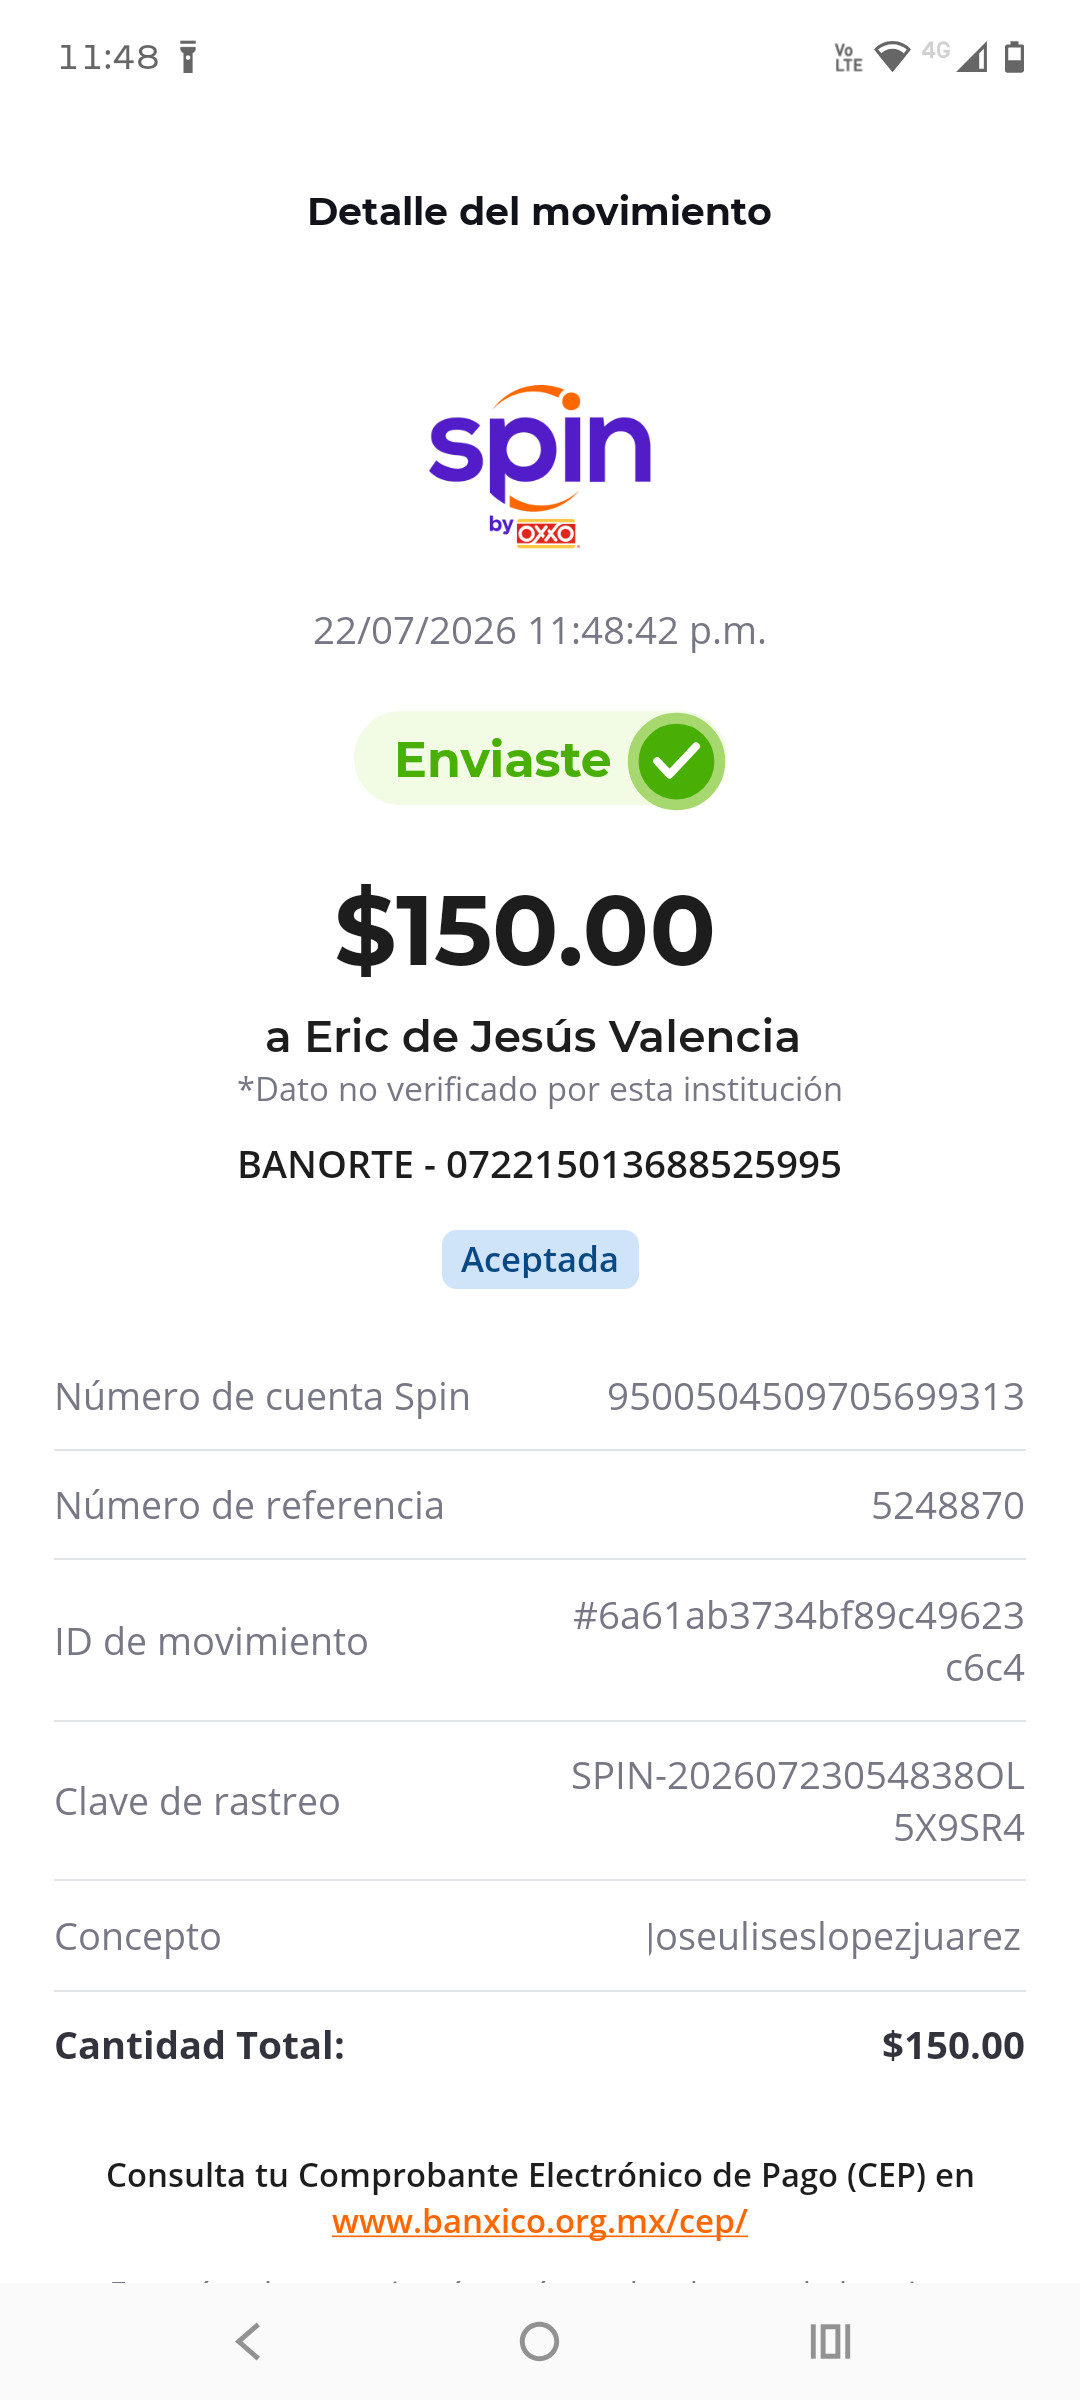Tap the 4G signal strength icon
Viewport: 1080px width, 2400px height.
(955, 56)
